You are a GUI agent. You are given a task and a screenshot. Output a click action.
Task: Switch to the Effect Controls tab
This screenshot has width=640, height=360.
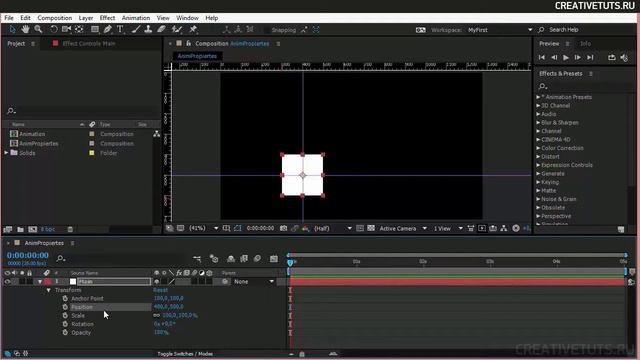click(x=89, y=43)
